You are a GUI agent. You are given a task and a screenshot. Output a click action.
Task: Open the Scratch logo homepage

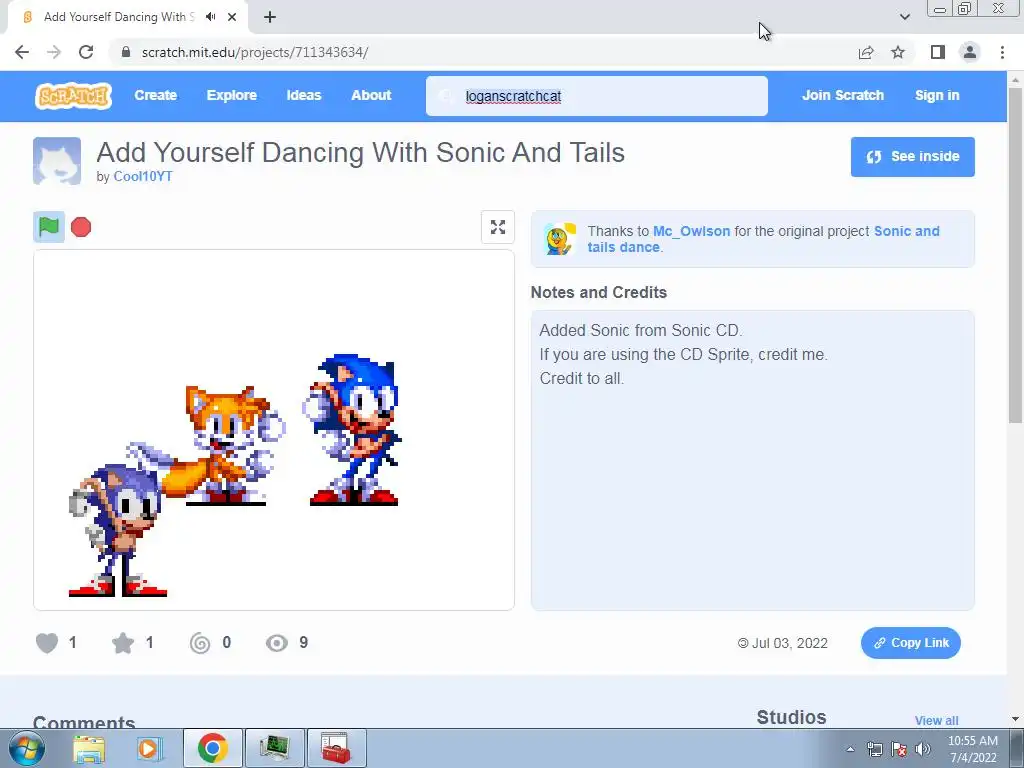pos(73,96)
